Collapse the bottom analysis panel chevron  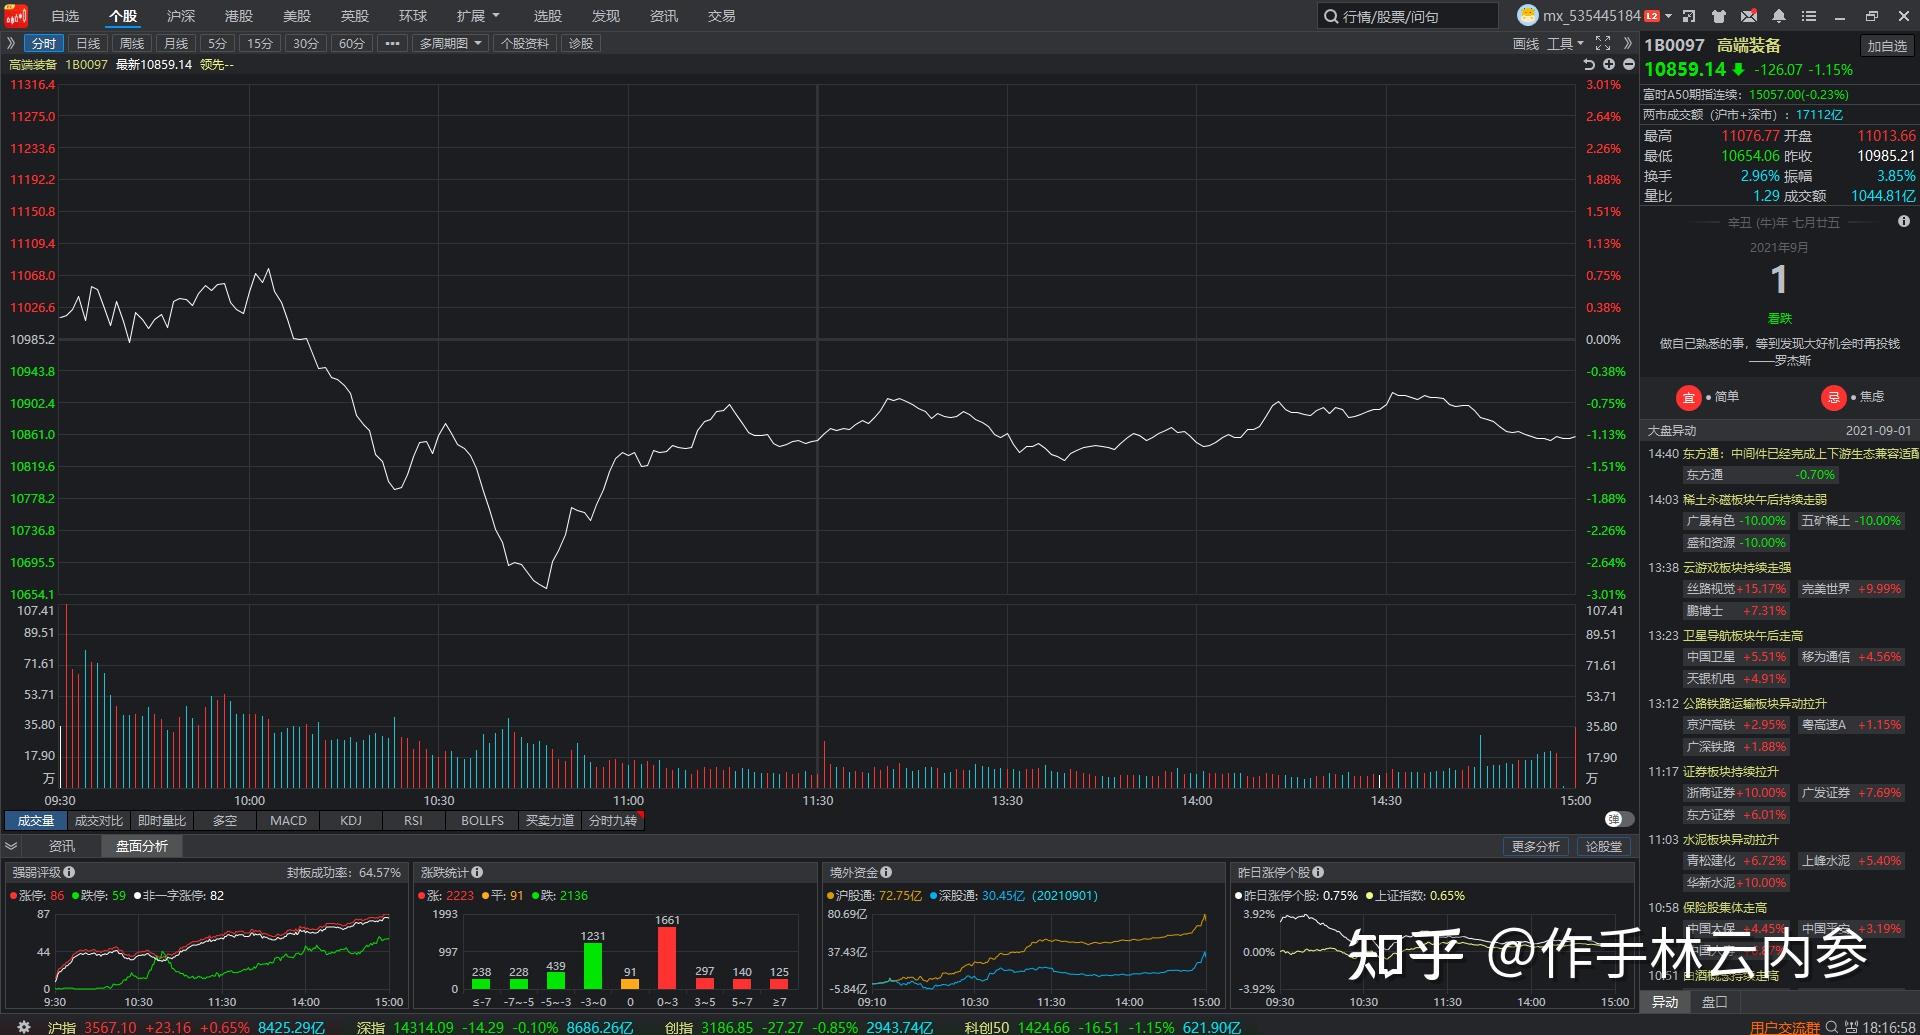coord(11,846)
